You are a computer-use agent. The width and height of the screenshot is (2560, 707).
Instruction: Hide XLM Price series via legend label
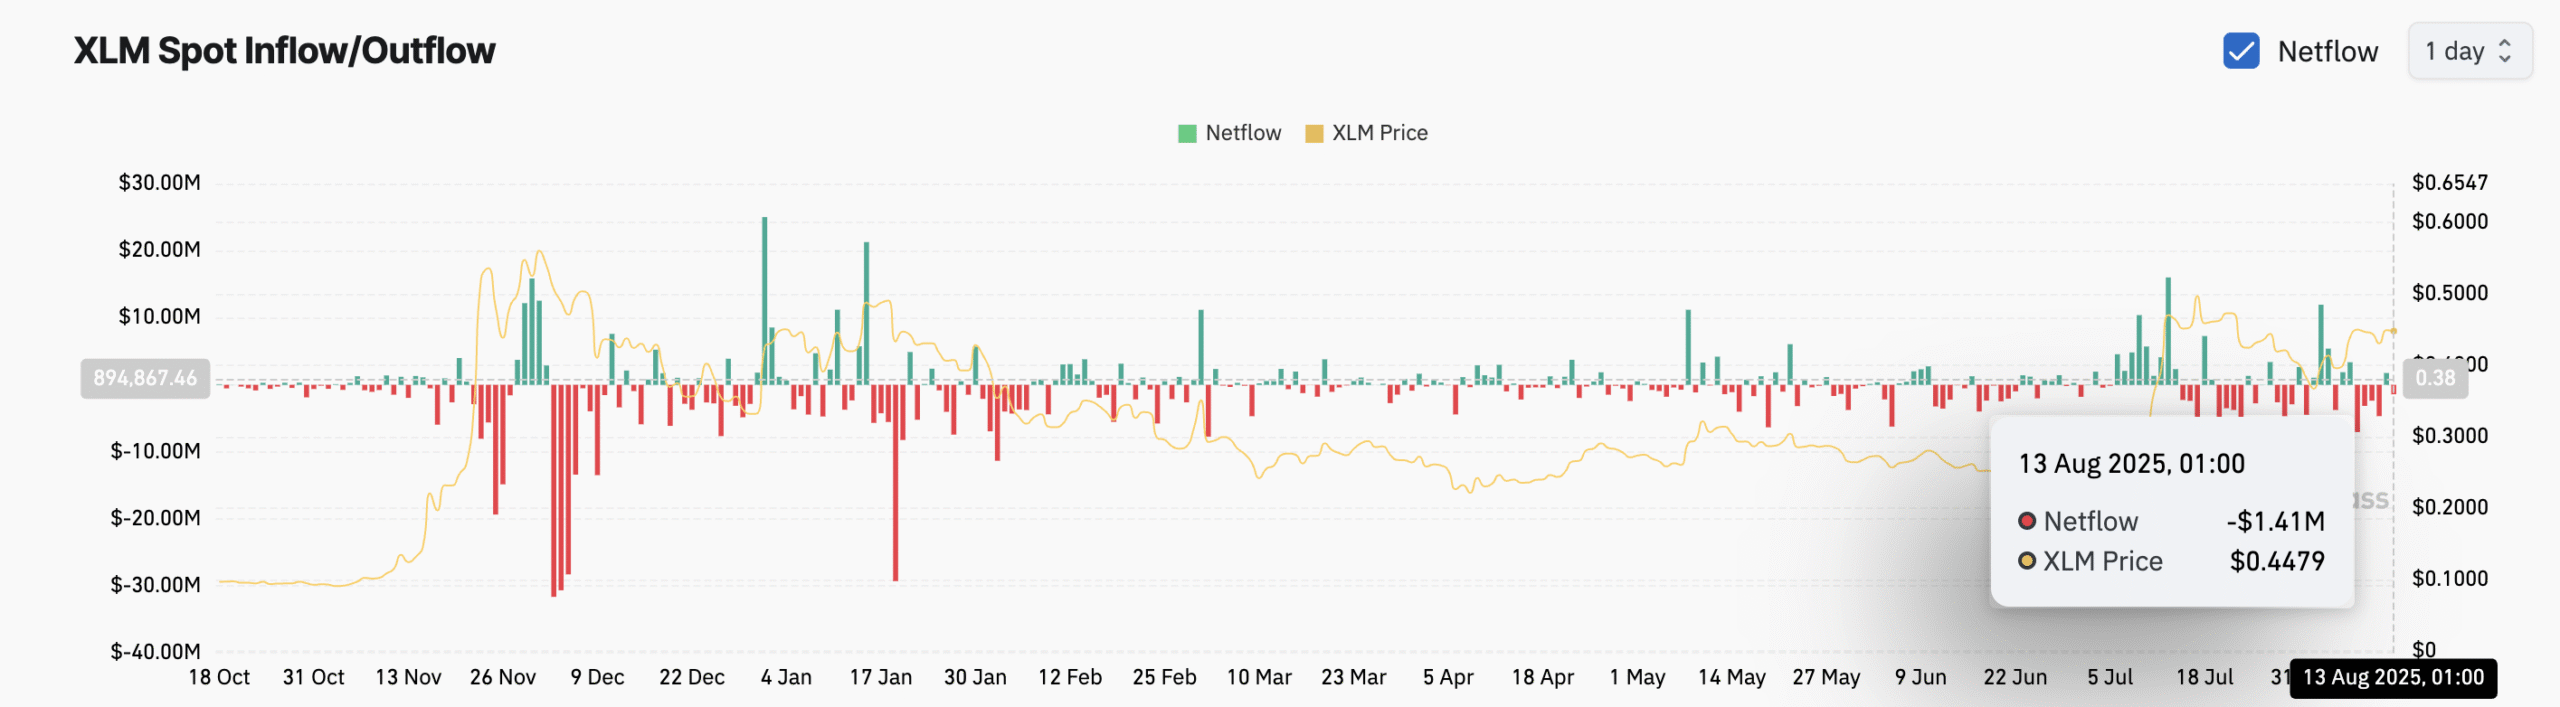[x=1379, y=133]
